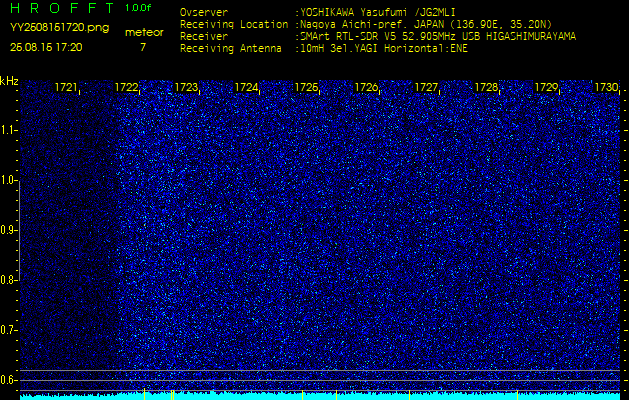Click the 0.7 frequency axis label
This screenshot has height=400, width=629.
[x=8, y=330]
